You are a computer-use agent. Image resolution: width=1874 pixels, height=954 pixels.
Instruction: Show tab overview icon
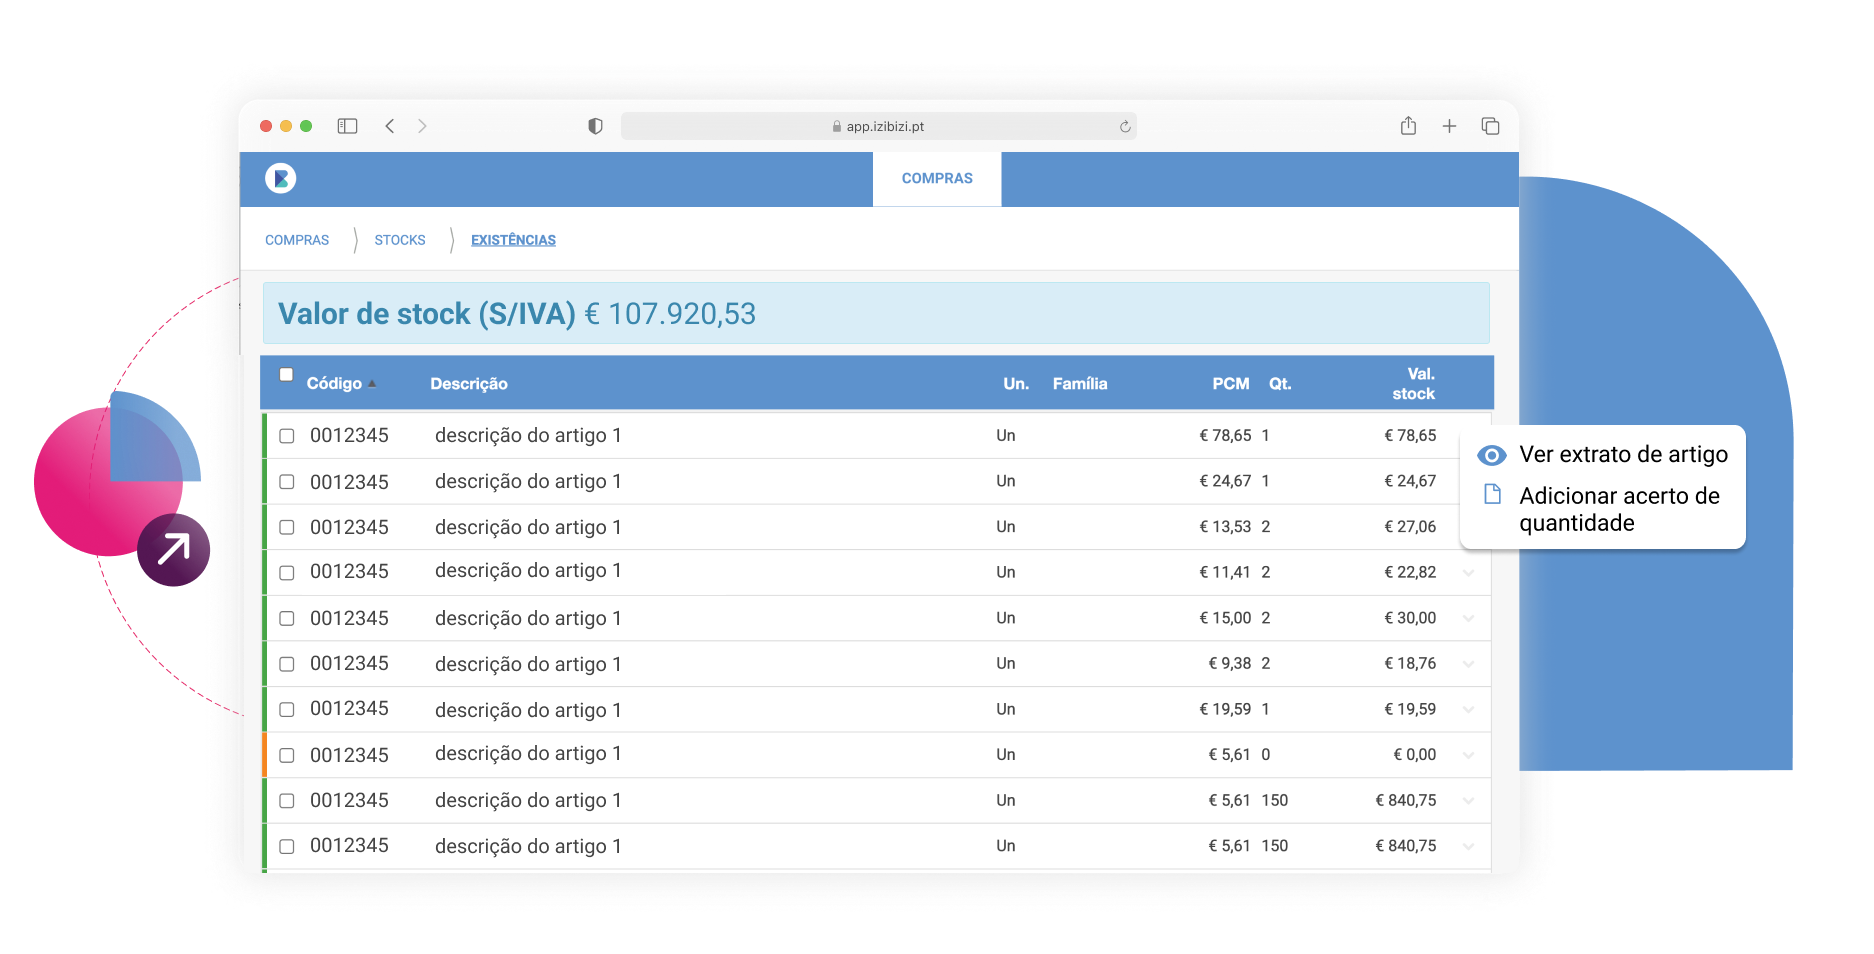(x=1490, y=126)
